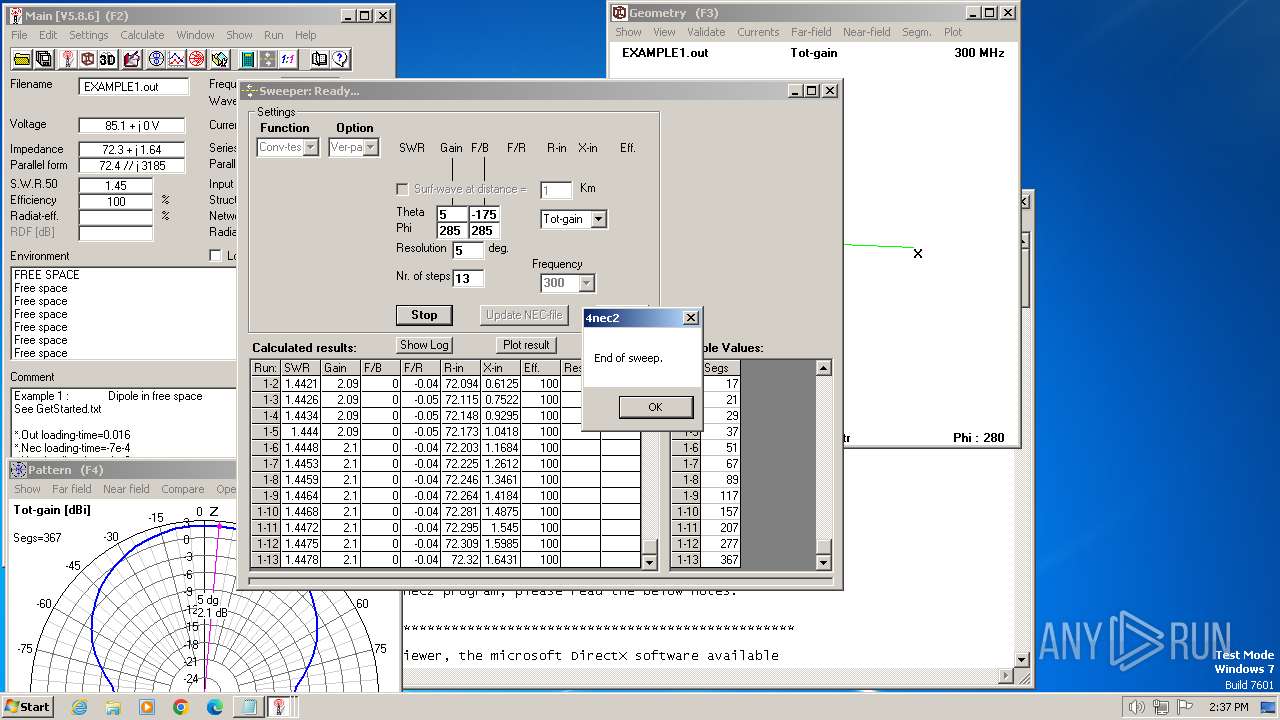Click the clock showing 2:37 PM
Screen dimensions: 1280x720
(1228, 707)
